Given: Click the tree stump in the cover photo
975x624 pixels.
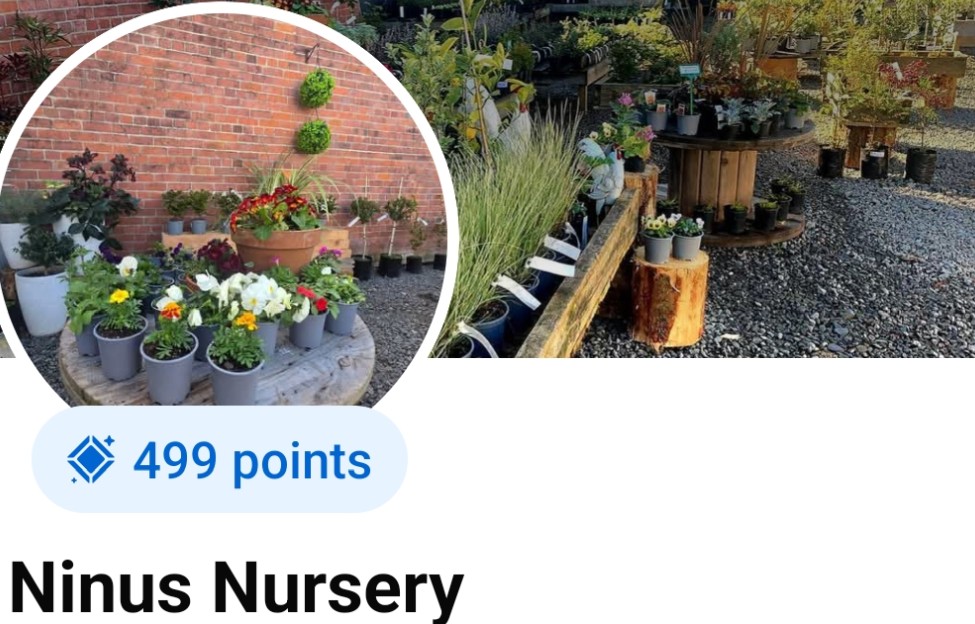Looking at the screenshot, I should click(x=670, y=298).
